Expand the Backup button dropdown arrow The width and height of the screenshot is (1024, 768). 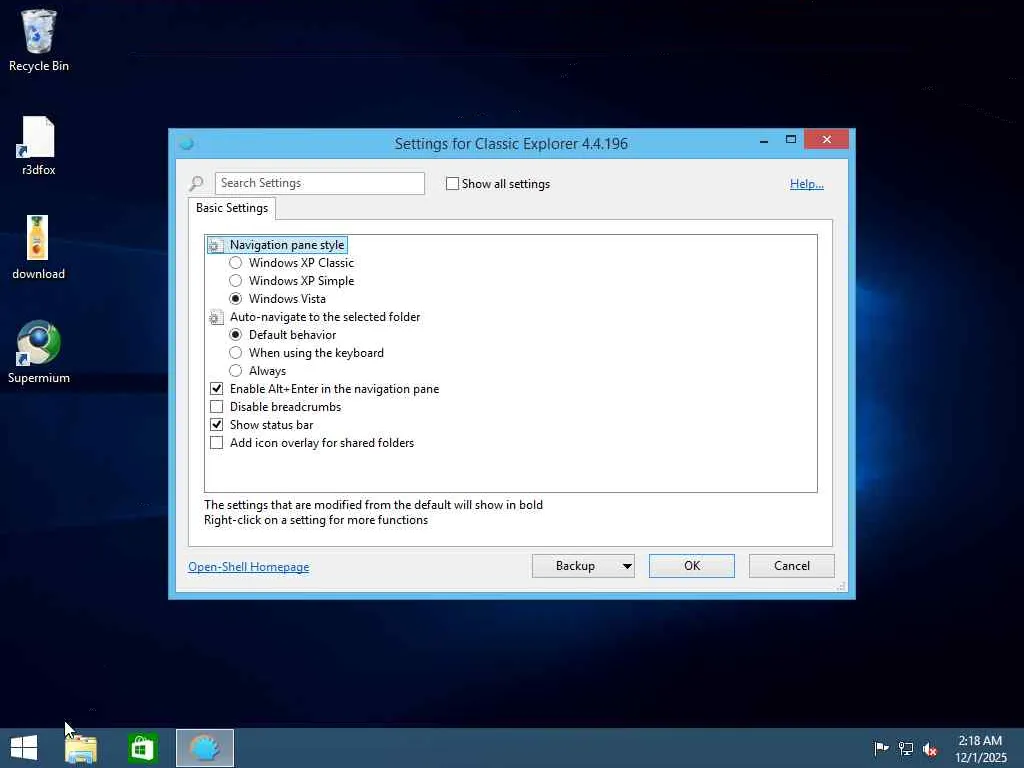627,566
